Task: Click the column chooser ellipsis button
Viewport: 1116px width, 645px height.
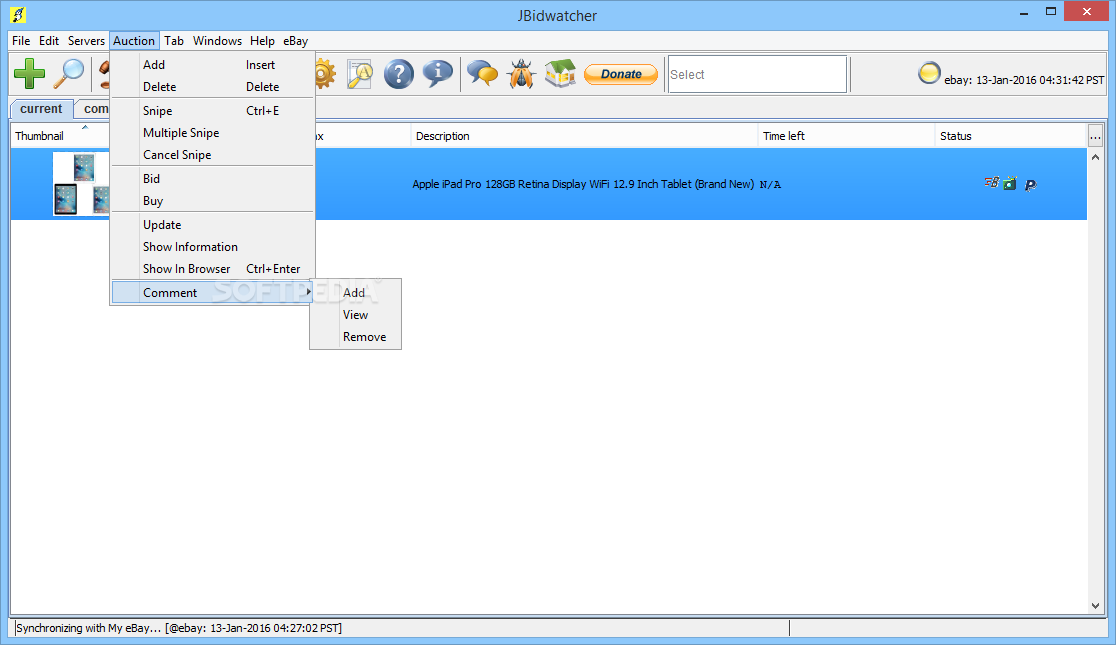Action: pyautogui.click(x=1095, y=135)
